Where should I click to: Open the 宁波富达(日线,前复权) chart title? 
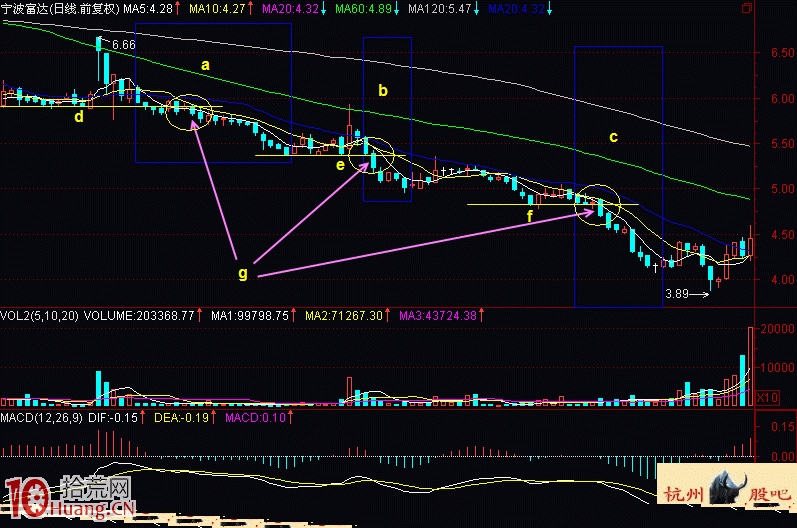[61, 8]
